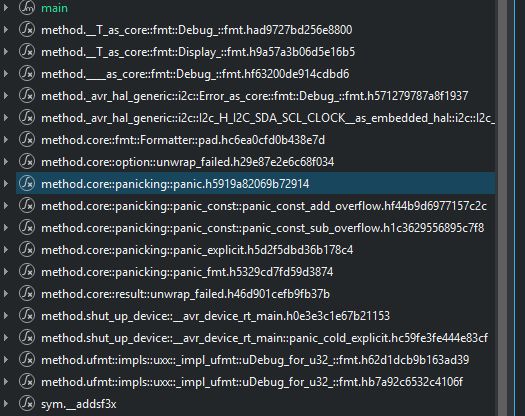Image resolution: width=525 pixels, height=416 pixels.
Task: Select avr_hal_generic I2c_H_I2C_SDA_SCL_CLOCK function
Action: [268, 118]
